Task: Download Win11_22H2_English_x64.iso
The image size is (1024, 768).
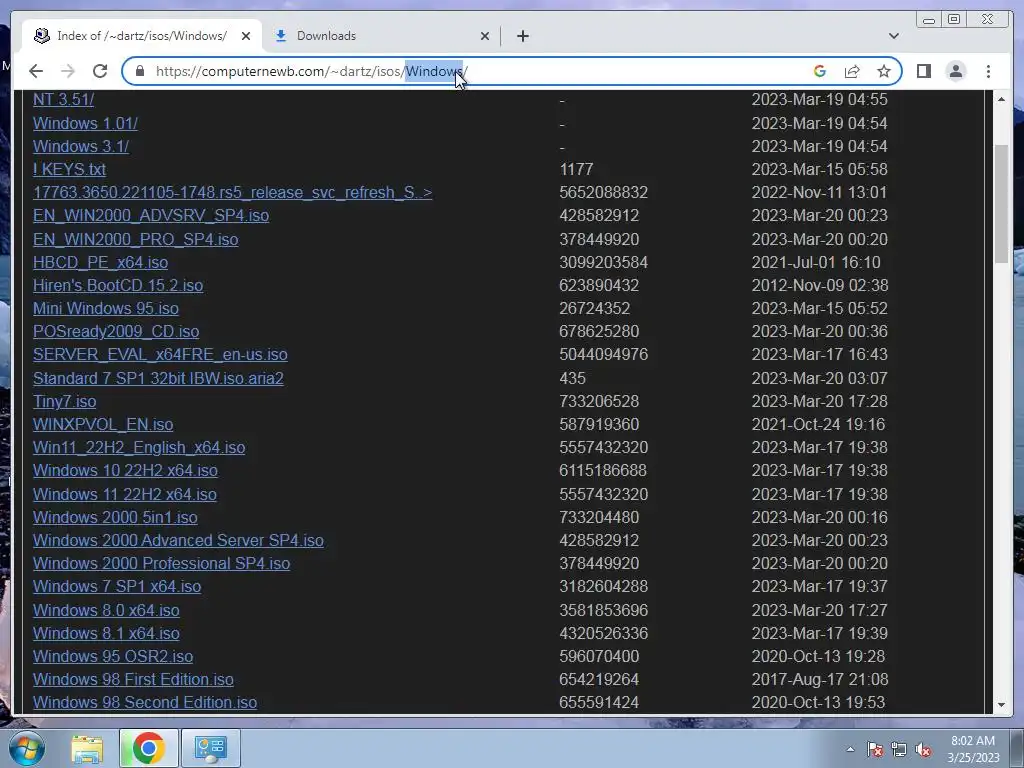Action: click(x=139, y=447)
